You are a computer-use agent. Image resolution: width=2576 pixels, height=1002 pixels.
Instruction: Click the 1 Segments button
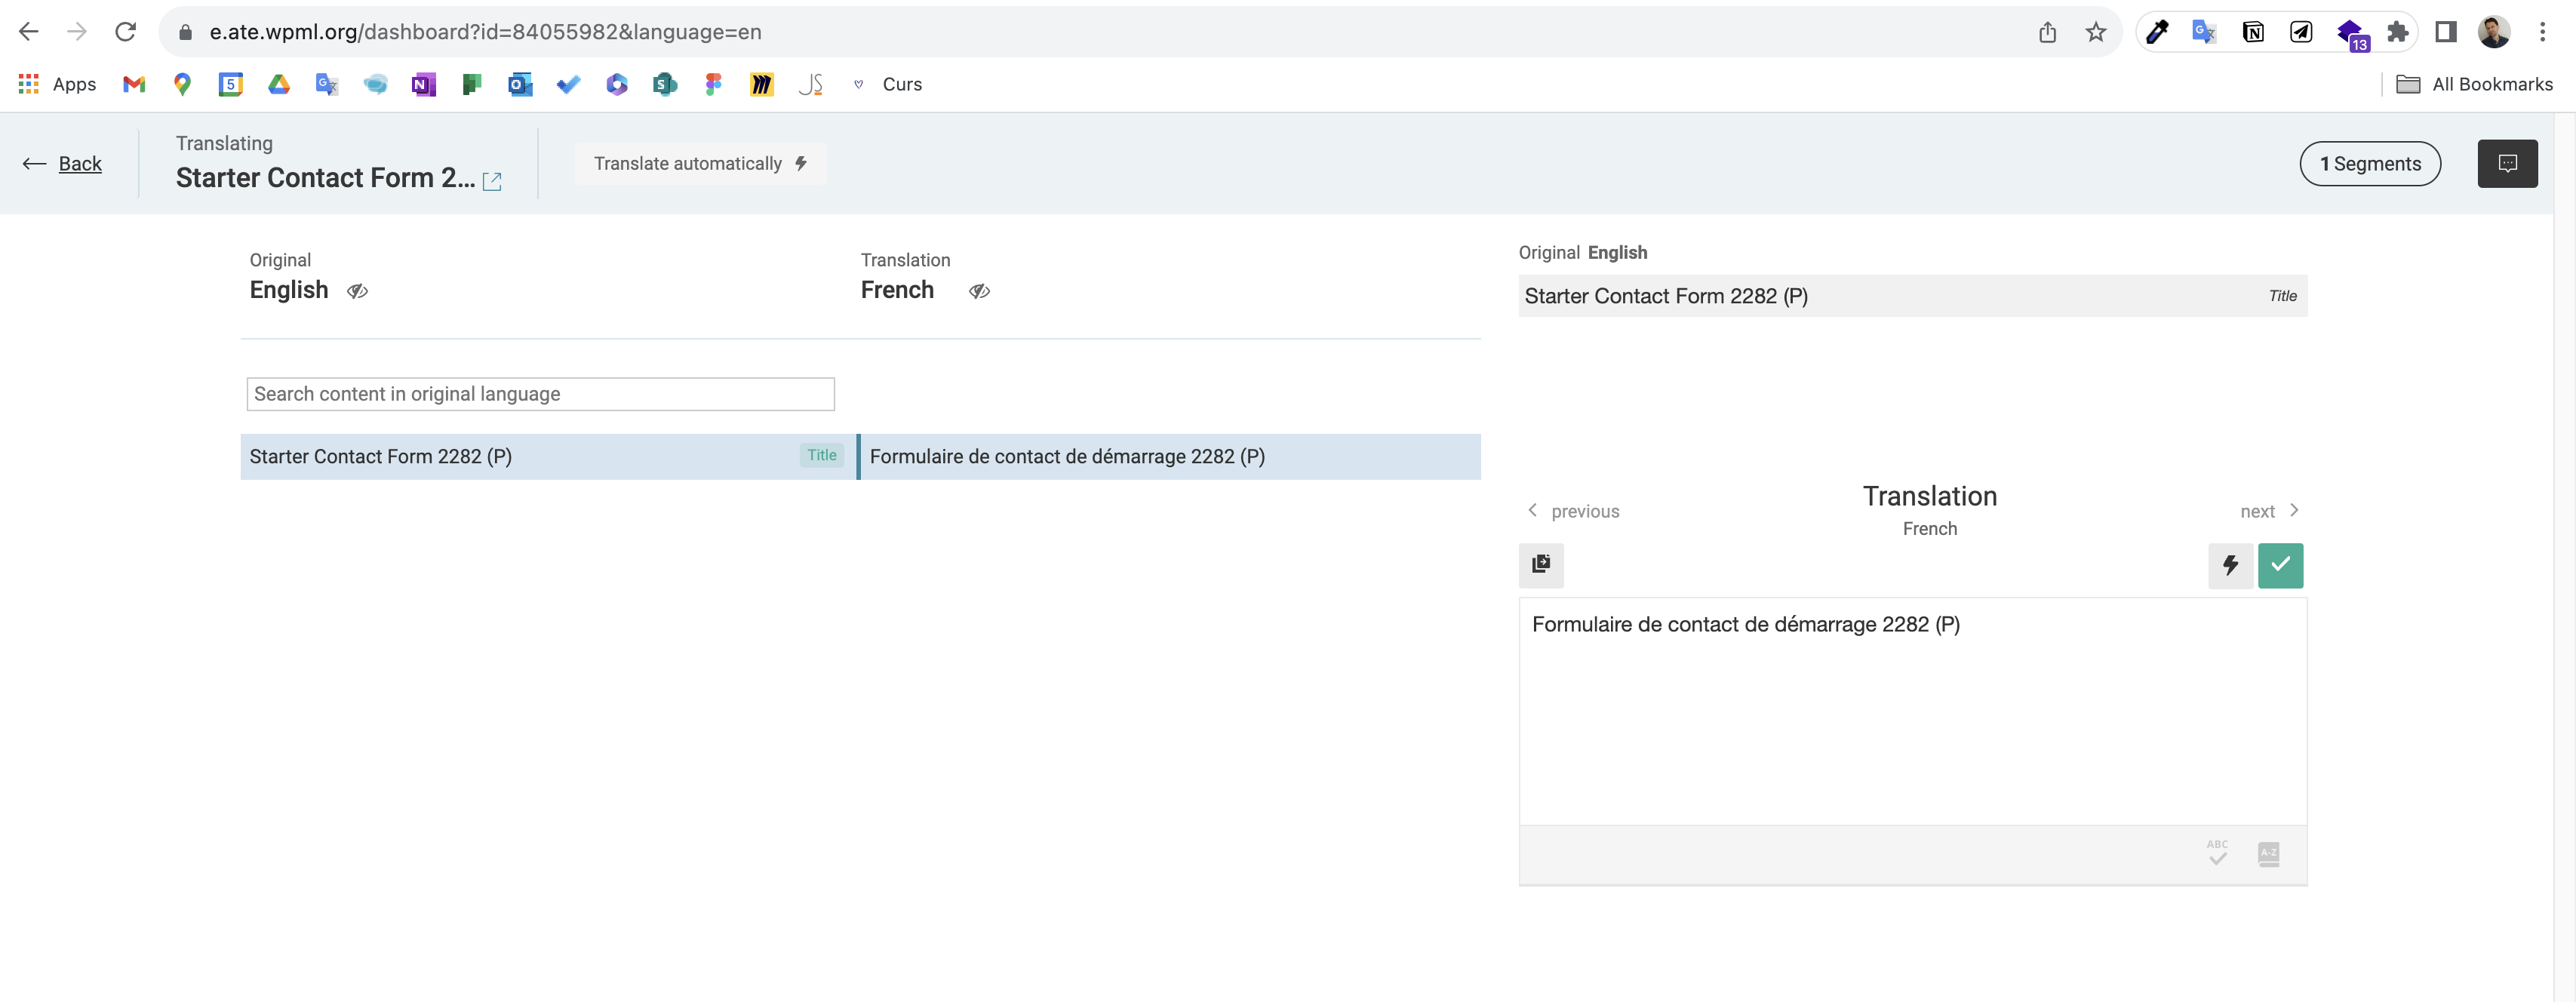[x=2370, y=164]
